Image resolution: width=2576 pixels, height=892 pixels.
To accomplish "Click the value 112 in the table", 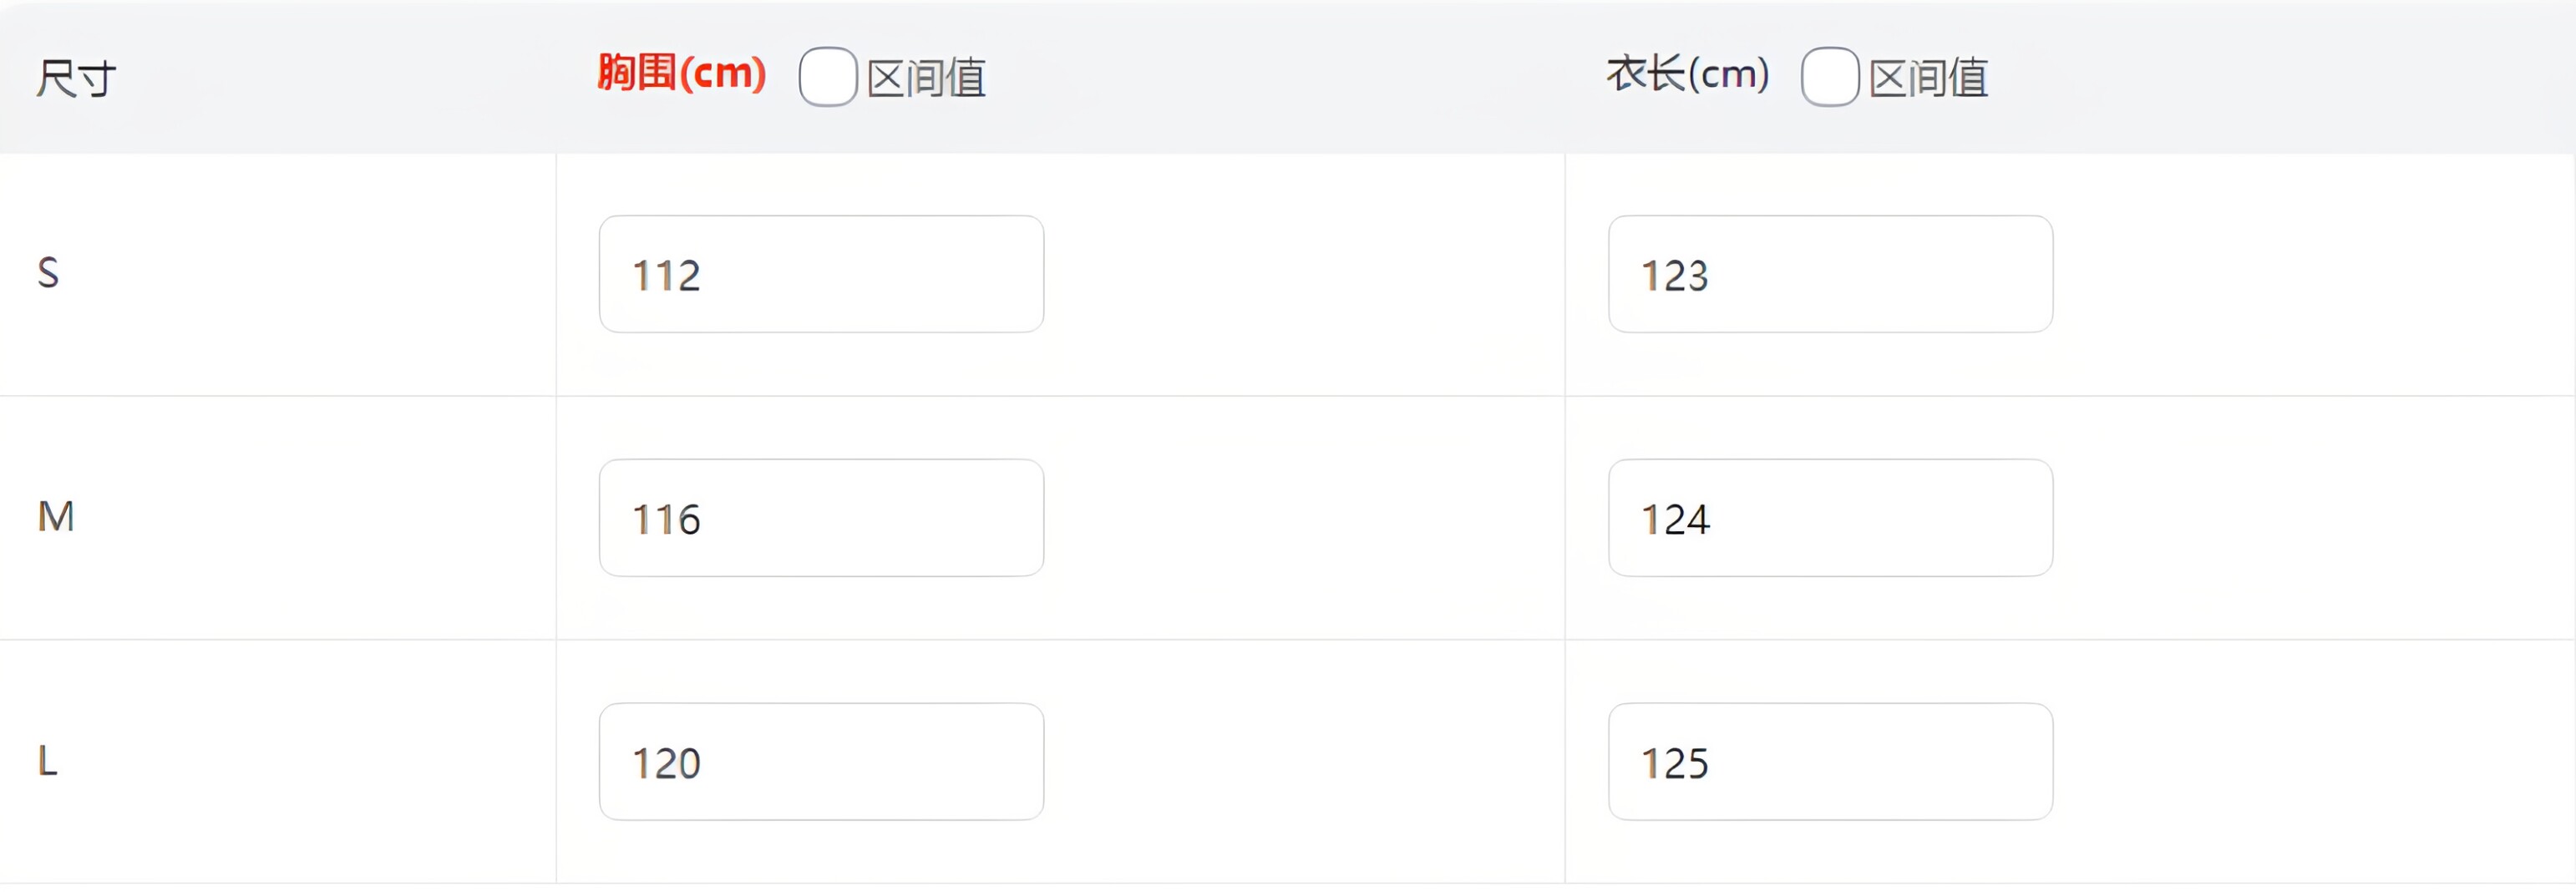I will (666, 276).
